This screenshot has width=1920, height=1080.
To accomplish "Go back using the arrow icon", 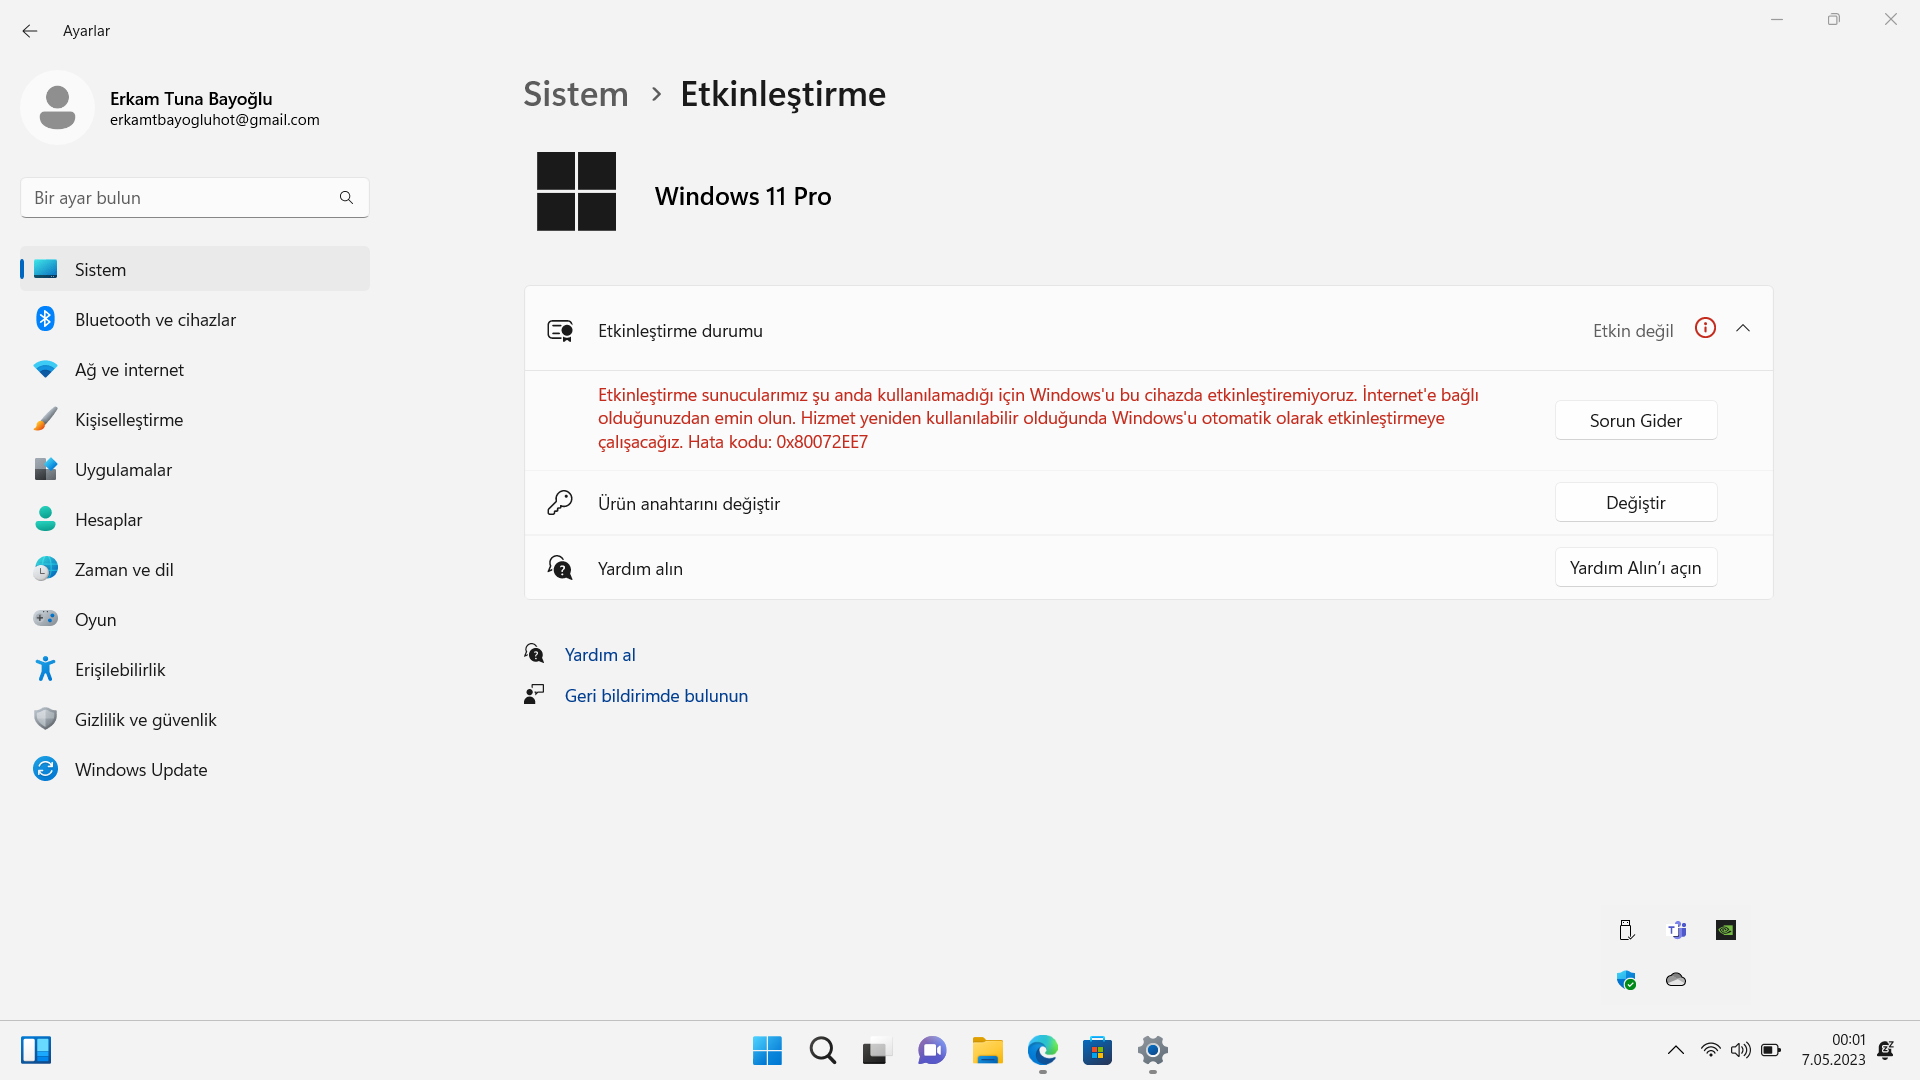I will tap(30, 31).
